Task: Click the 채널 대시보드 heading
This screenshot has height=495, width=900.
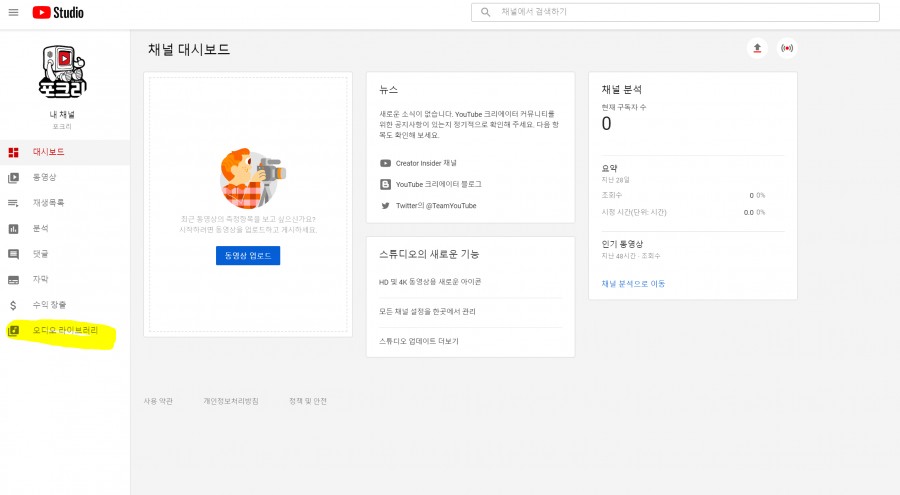Action: [x=189, y=50]
